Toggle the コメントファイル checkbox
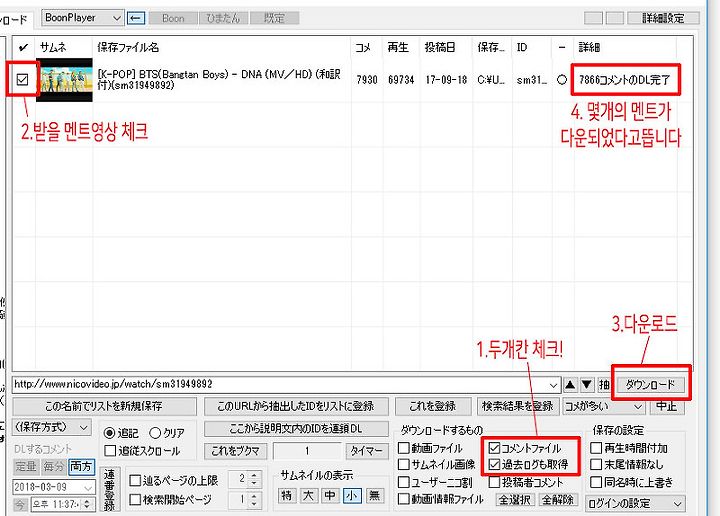The height and width of the screenshot is (516, 720). click(x=495, y=448)
